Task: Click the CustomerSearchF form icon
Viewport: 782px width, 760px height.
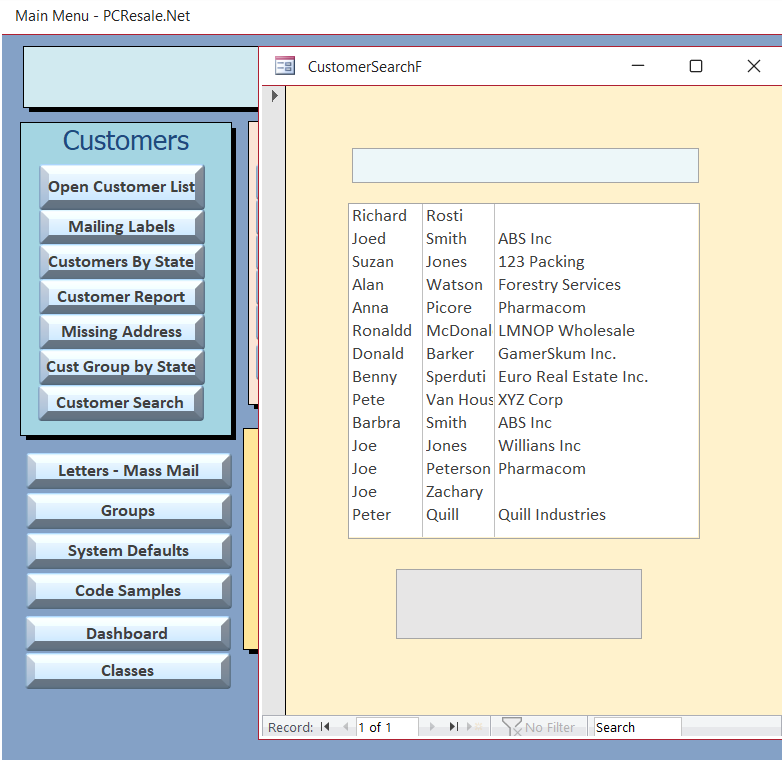Action: click(x=285, y=66)
